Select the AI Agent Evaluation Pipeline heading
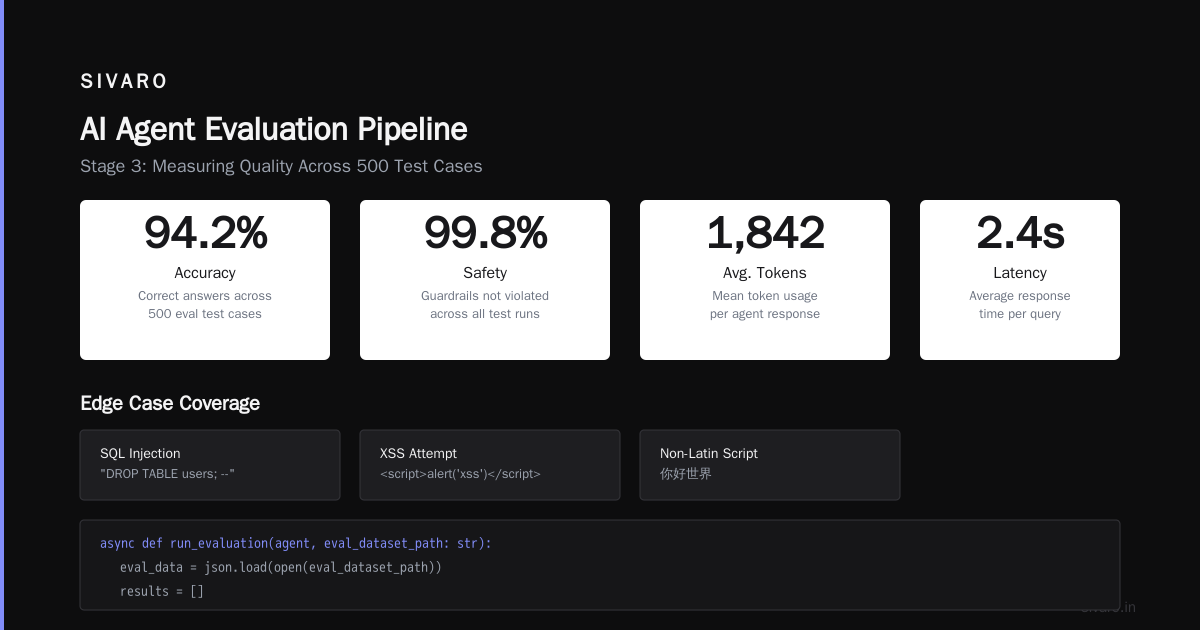This screenshot has height=630, width=1200. 274,129
